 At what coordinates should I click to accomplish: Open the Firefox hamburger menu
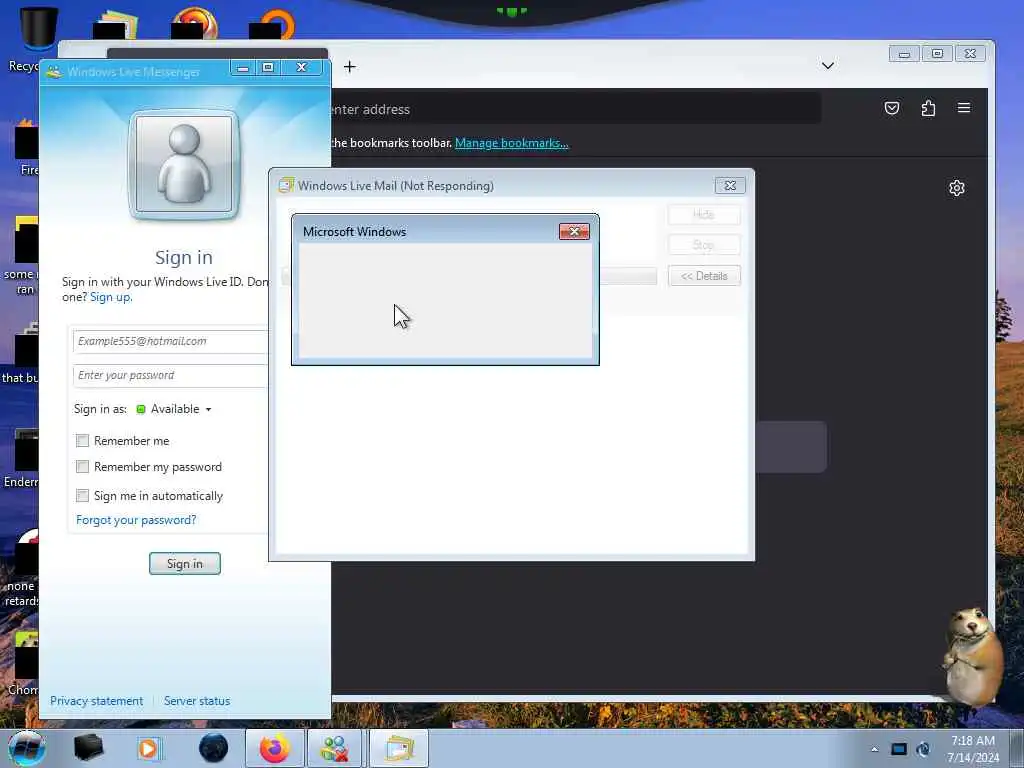point(964,108)
